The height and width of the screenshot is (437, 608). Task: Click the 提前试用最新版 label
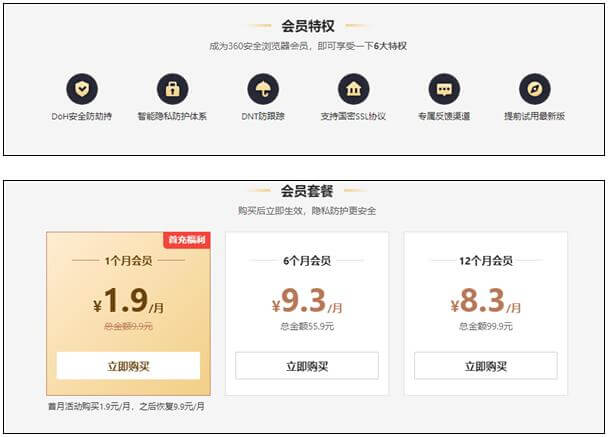535,116
